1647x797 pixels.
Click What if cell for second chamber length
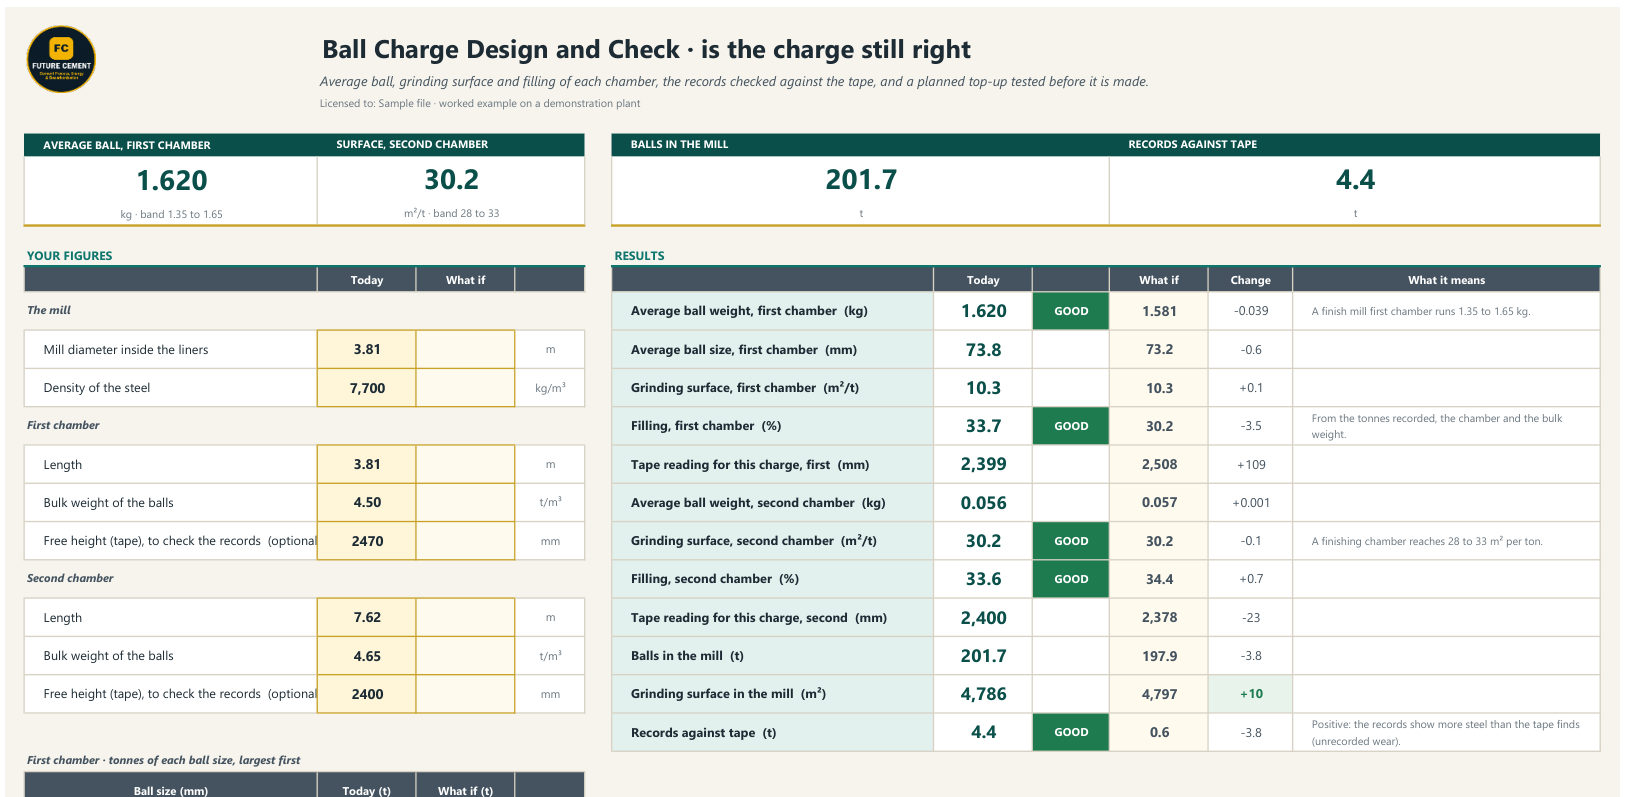[465, 618]
